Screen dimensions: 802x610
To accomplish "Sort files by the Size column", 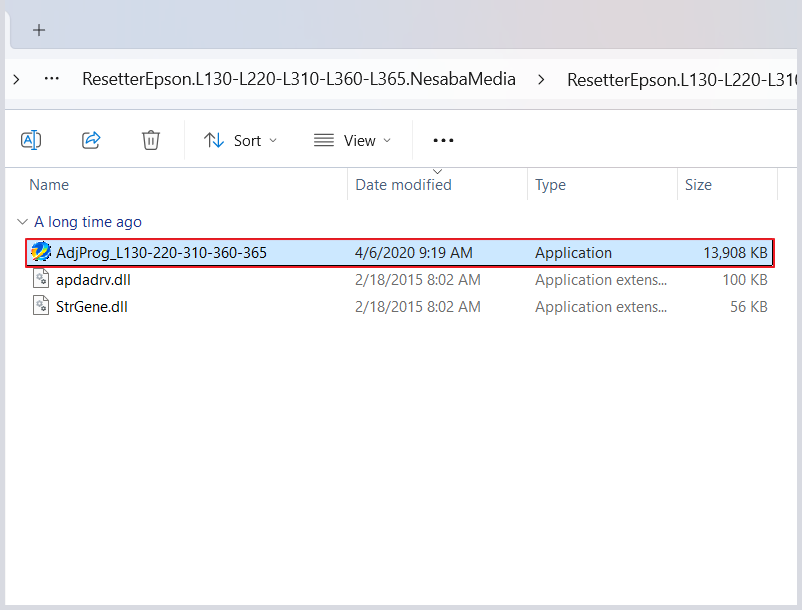I will coord(698,185).
